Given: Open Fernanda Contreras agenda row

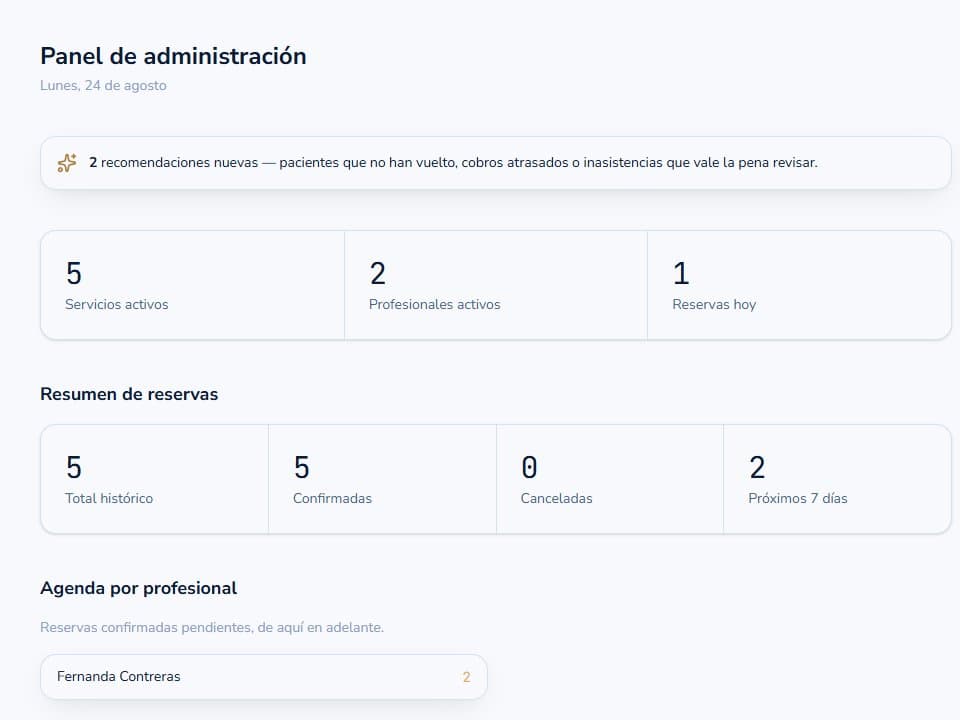Looking at the screenshot, I should pos(264,677).
